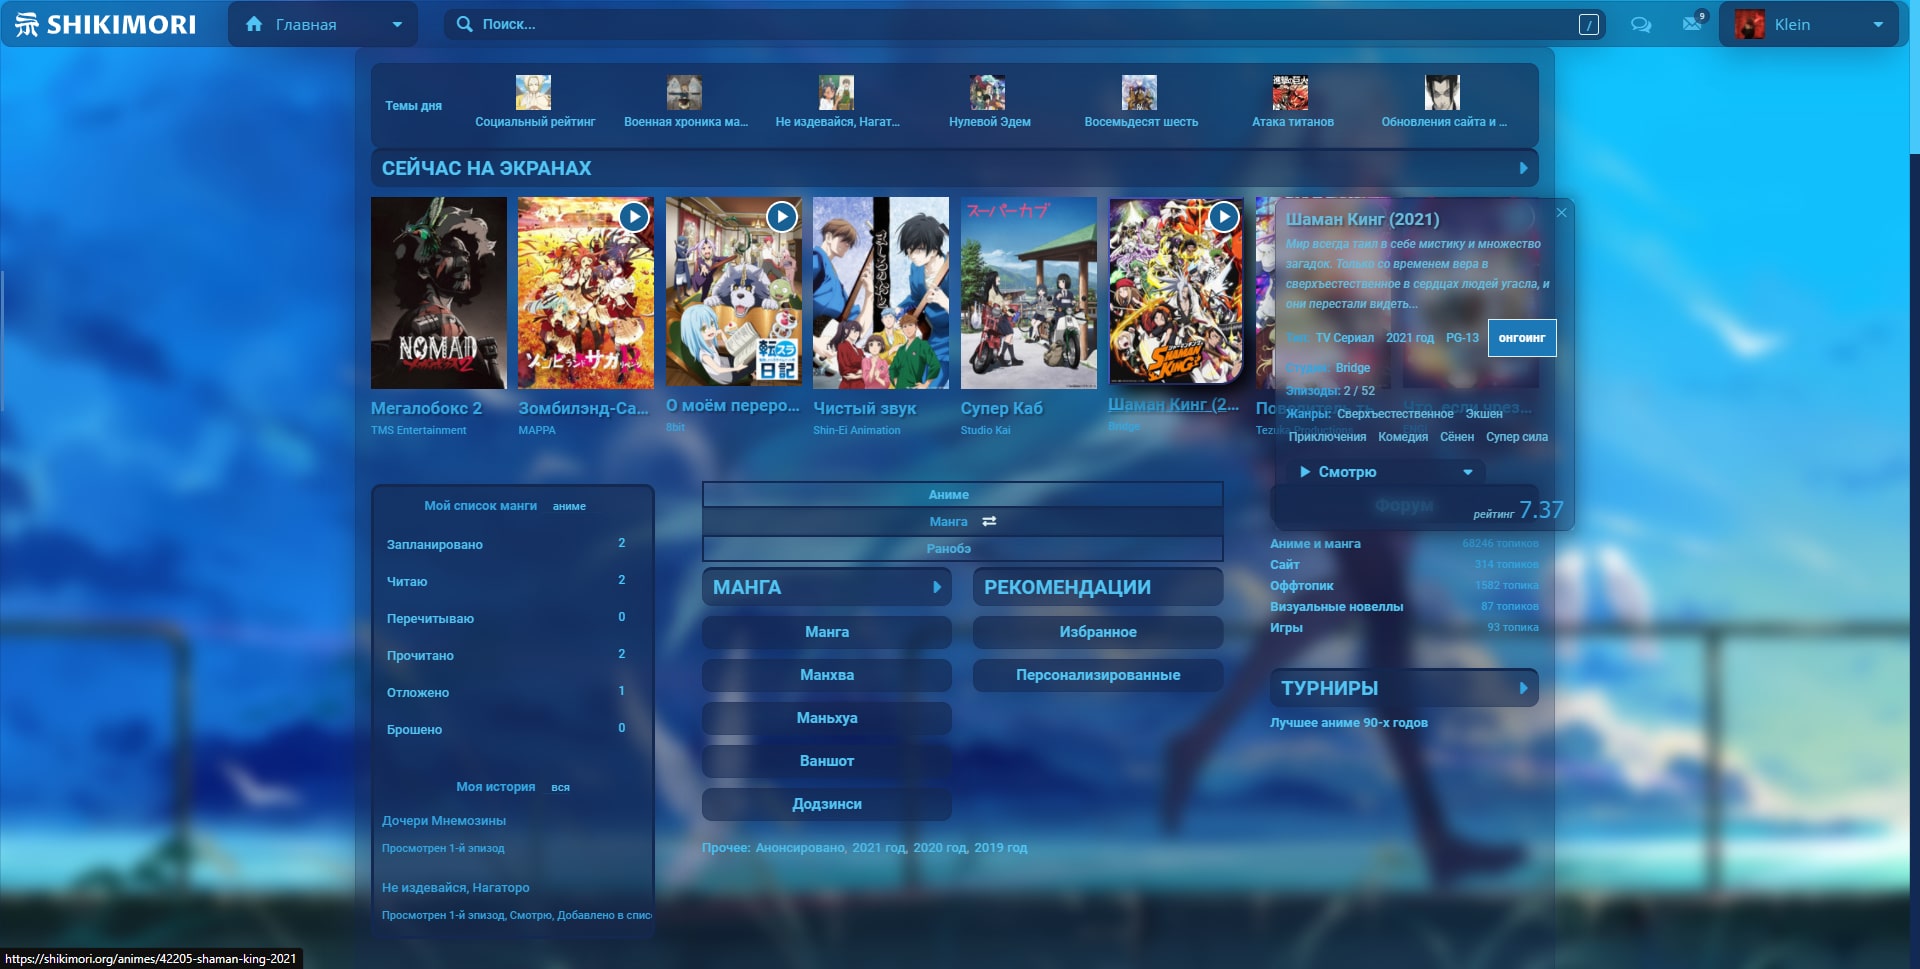Click Избранное recommendations button
Viewport: 1920px width, 969px height.
1098,632
